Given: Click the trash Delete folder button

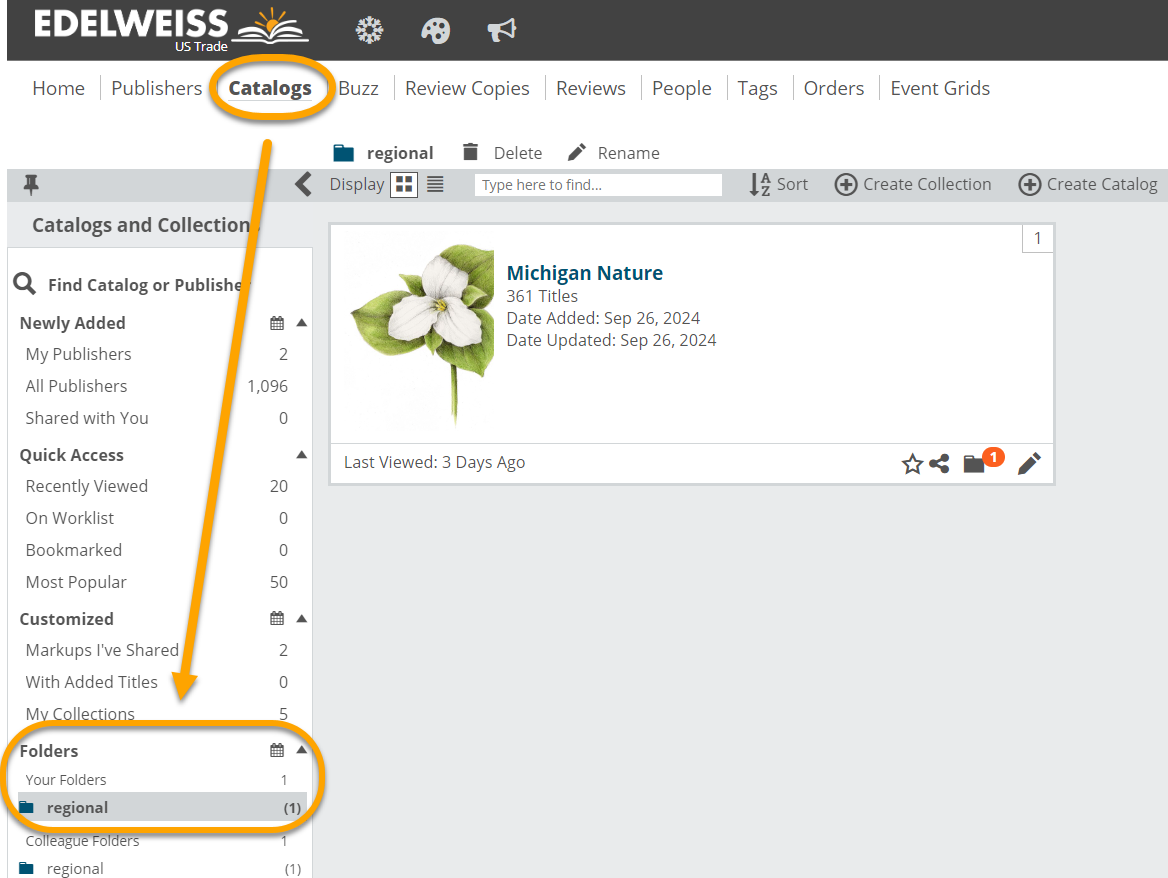Looking at the screenshot, I should tap(502, 153).
